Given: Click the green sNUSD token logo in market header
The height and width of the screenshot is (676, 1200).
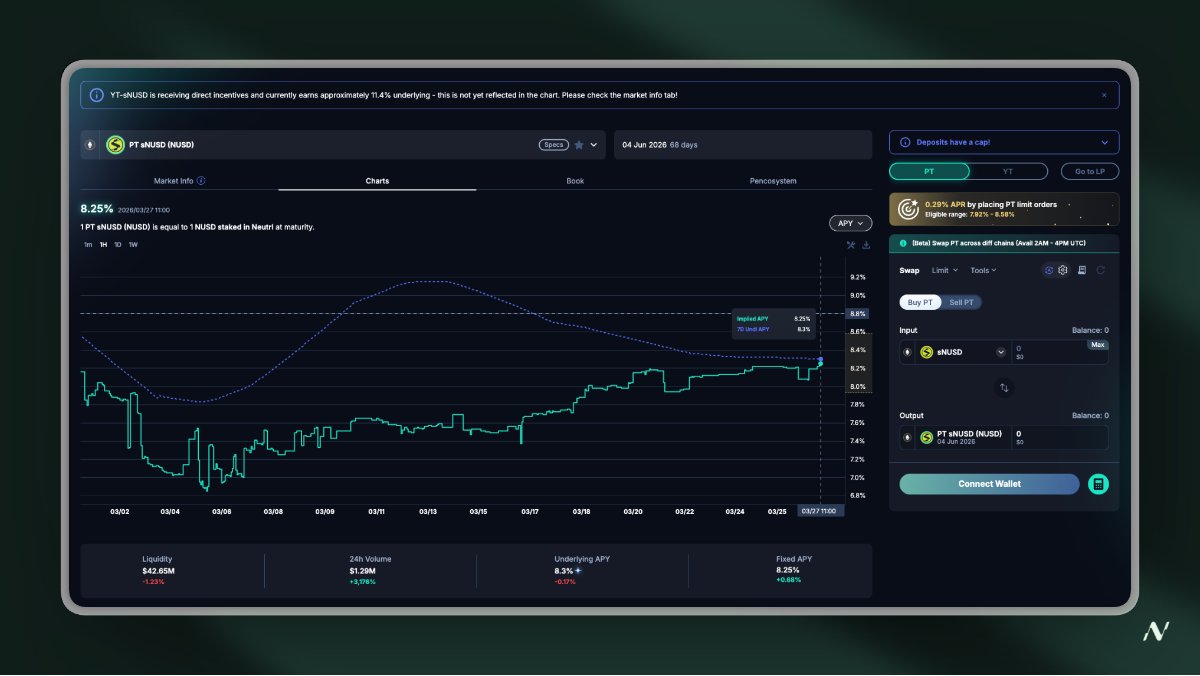Looking at the screenshot, I should coord(115,145).
